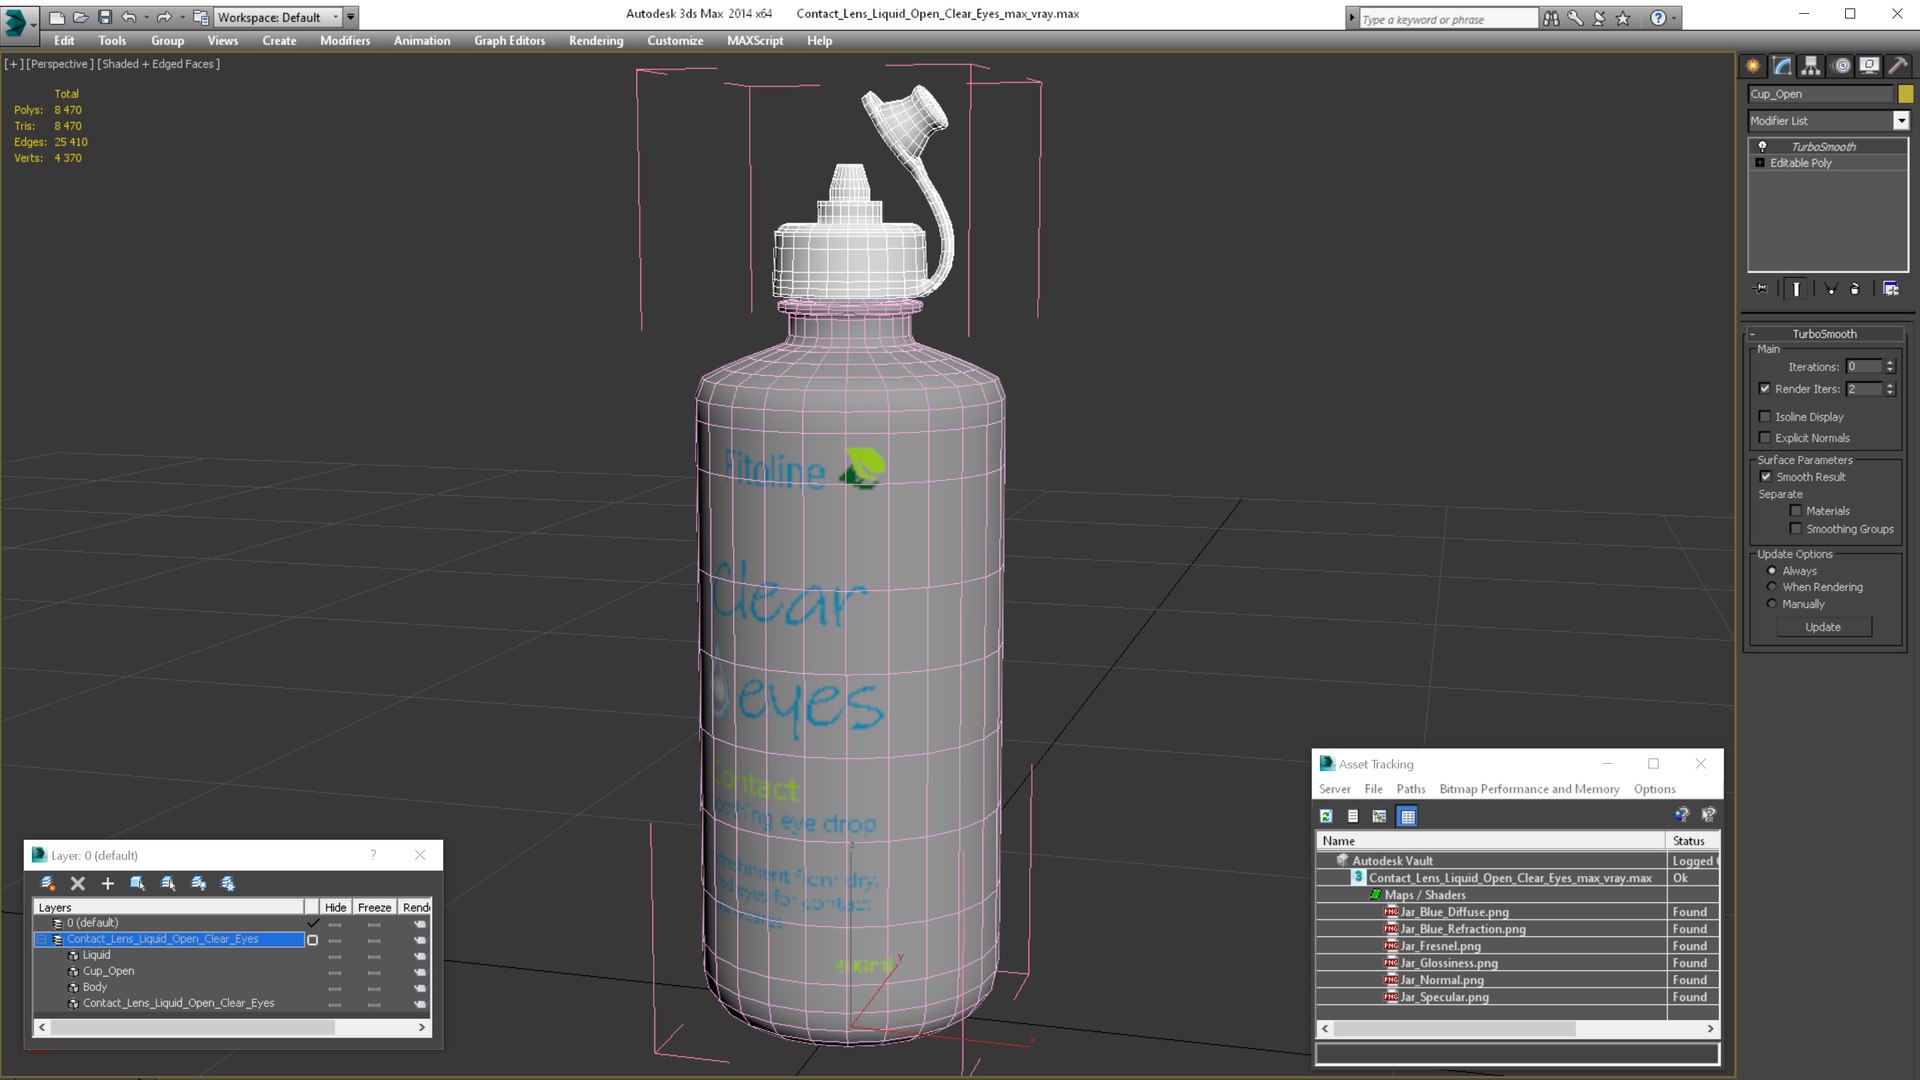
Task: Refresh the Asset Tracking list
Action: click(x=1326, y=817)
